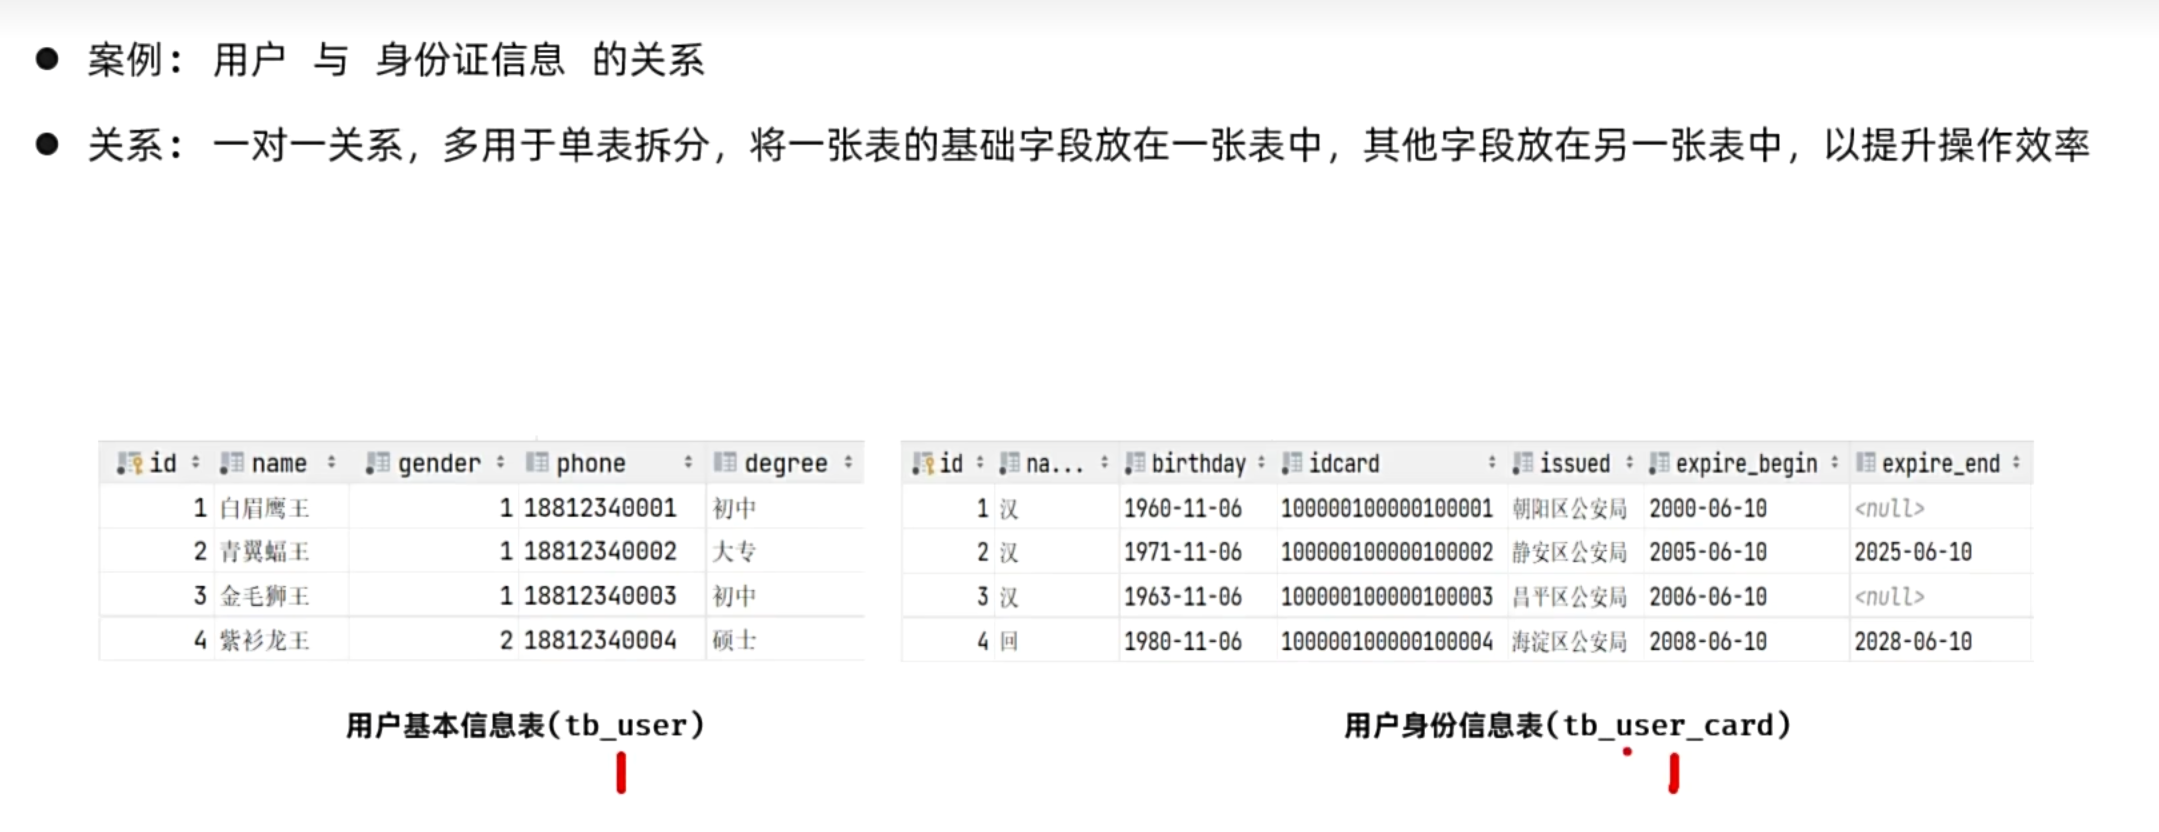Viewport: 2159px width, 832px height.
Task: Click the name column header icon
Action: coord(232,463)
